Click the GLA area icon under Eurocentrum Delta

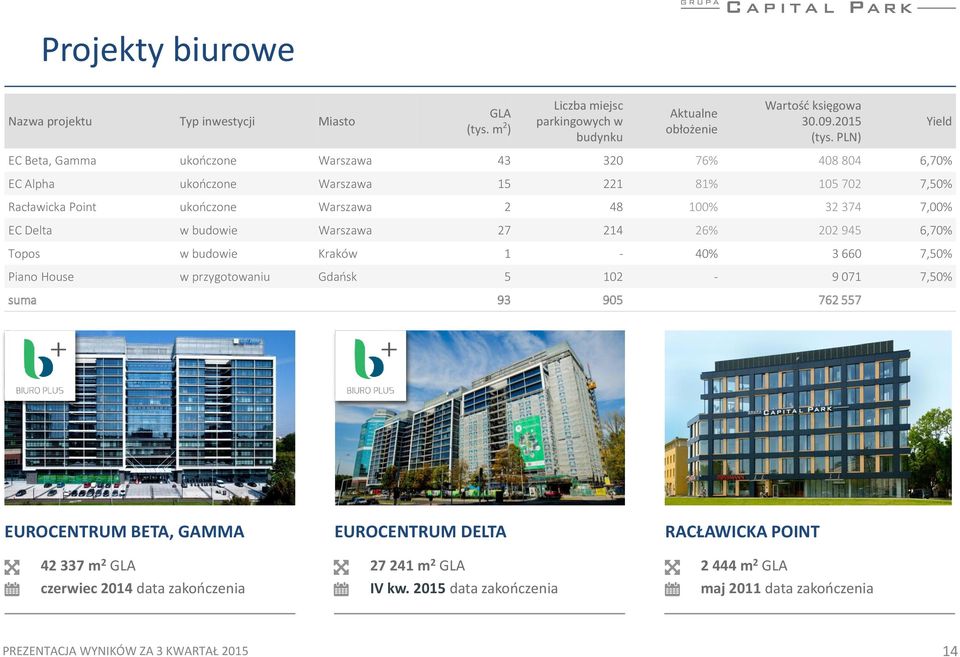[x=342, y=567]
